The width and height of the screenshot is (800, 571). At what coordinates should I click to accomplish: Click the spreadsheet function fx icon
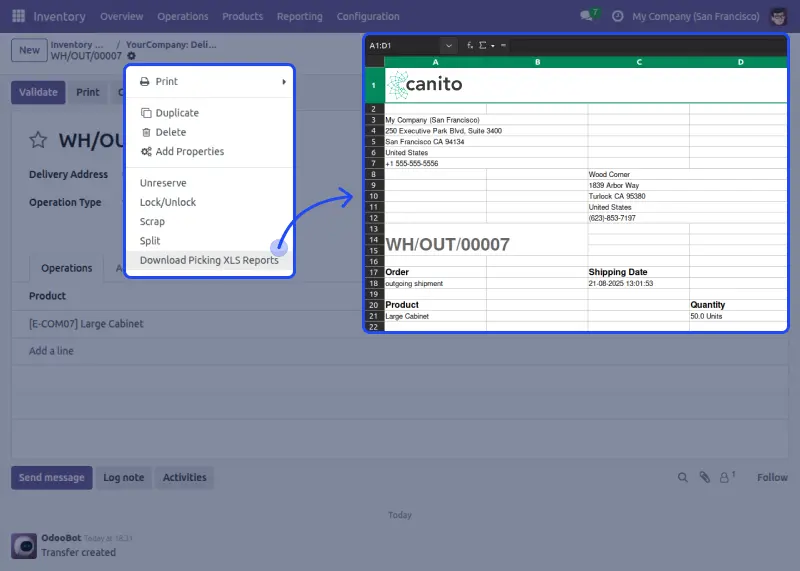tap(469, 45)
